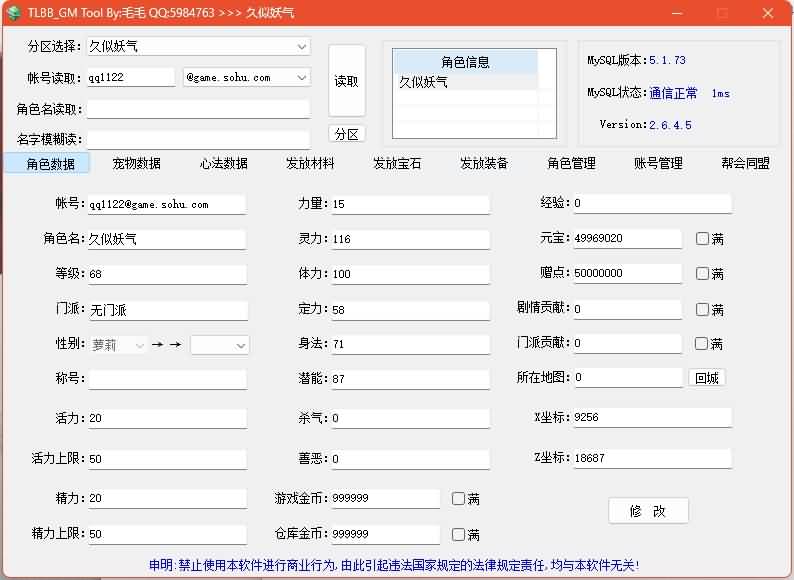Image resolution: width=794 pixels, height=580 pixels.
Task: Click the TLBB_GM Tool app icon
Action: click(x=14, y=12)
